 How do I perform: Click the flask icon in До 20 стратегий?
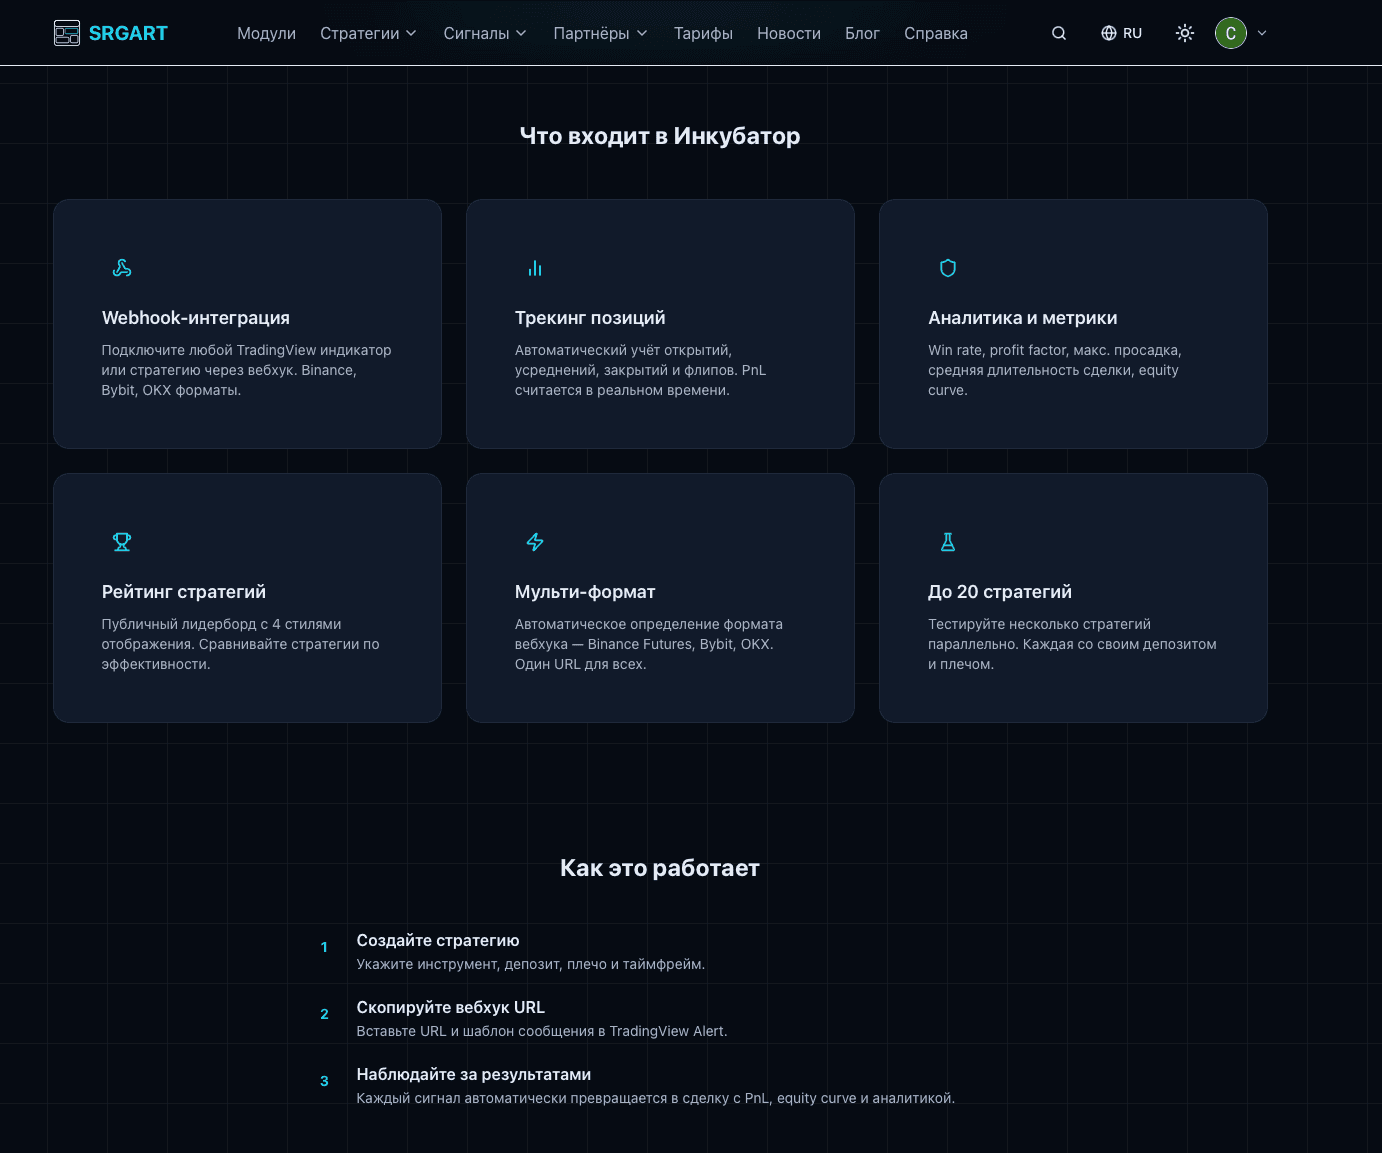click(x=948, y=542)
